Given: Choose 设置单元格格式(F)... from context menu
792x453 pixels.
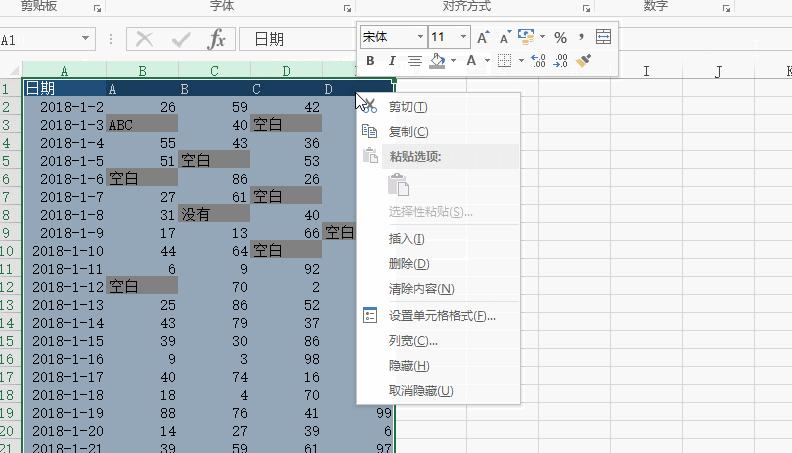Looking at the screenshot, I should [x=438, y=316].
